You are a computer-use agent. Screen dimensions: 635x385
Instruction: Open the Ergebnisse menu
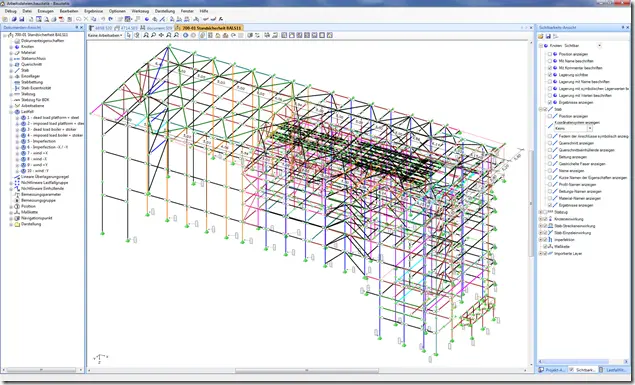coord(94,11)
